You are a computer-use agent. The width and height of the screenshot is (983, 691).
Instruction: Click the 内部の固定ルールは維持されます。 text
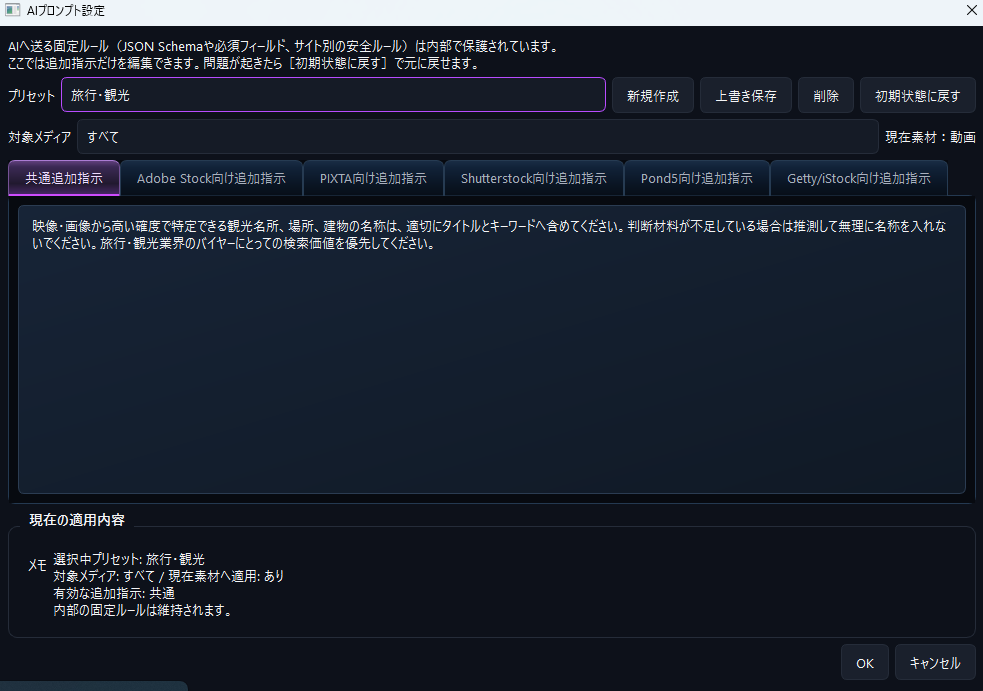[x=143, y=610]
